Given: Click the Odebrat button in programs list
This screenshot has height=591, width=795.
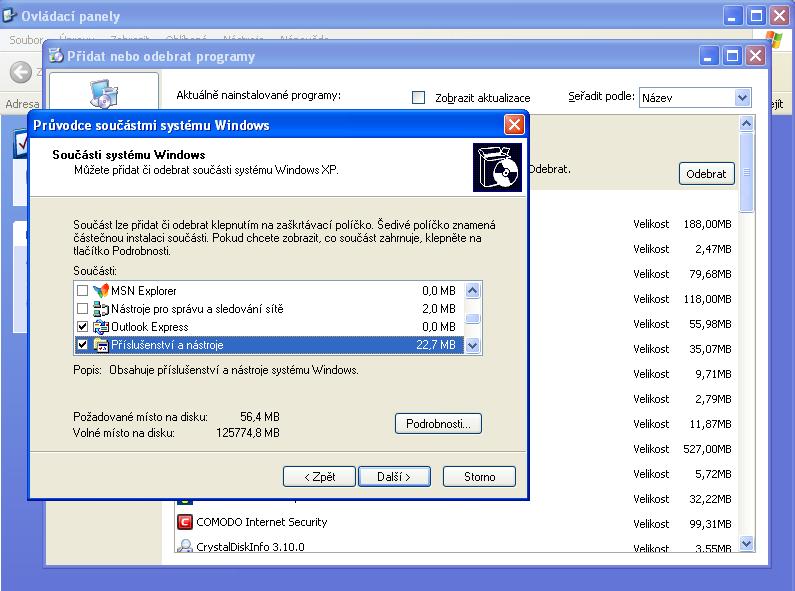Looking at the screenshot, I should coord(707,174).
